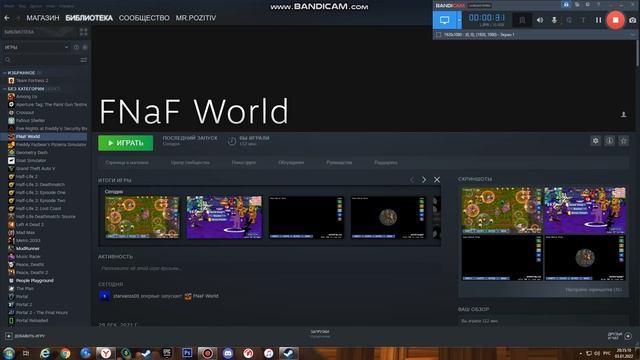Click the FNaF World settings gear
640x360 pixels.
pos(596,141)
